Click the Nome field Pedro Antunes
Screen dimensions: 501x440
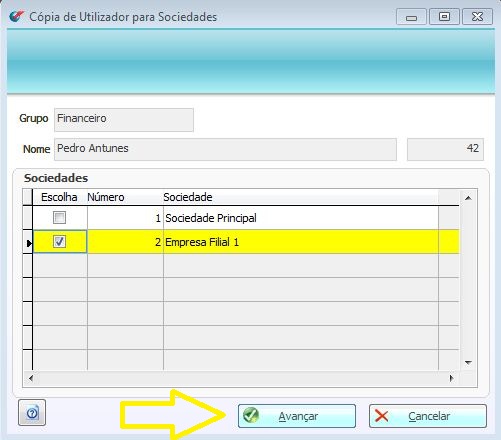pyautogui.click(x=225, y=149)
